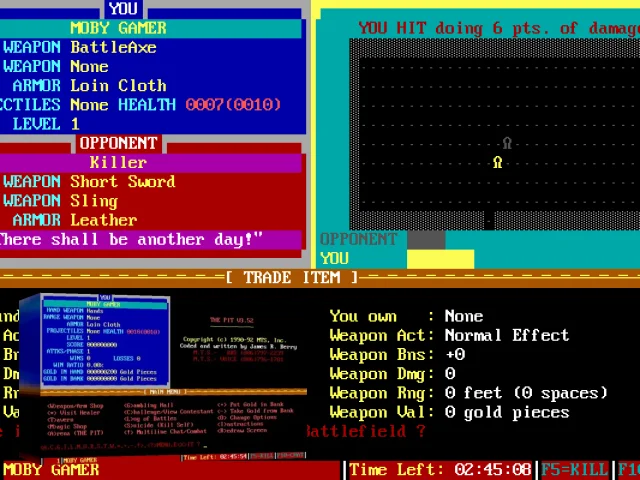The image size is (640, 480).
Task: Click the cut-off F10 key beside F5=KILL
Action: (x=629, y=469)
